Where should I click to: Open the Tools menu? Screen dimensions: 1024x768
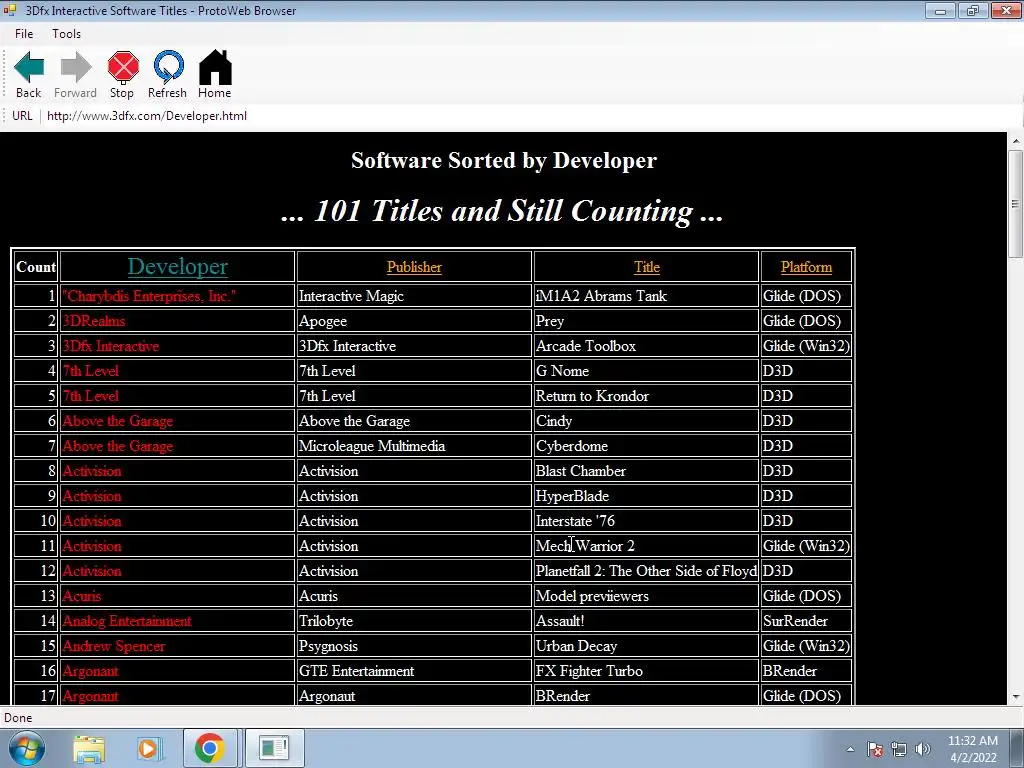[x=67, y=34]
